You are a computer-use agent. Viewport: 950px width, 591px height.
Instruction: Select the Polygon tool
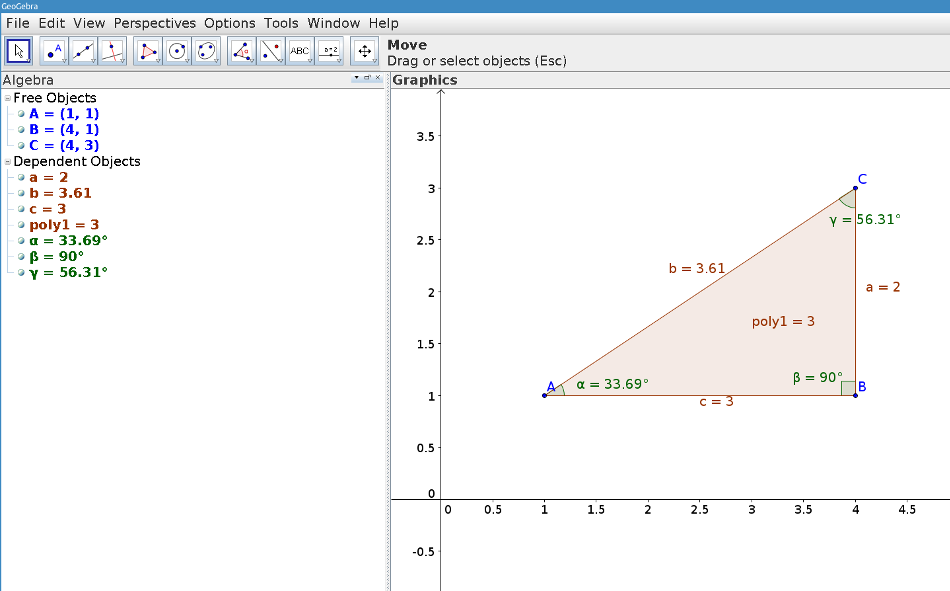pos(147,50)
